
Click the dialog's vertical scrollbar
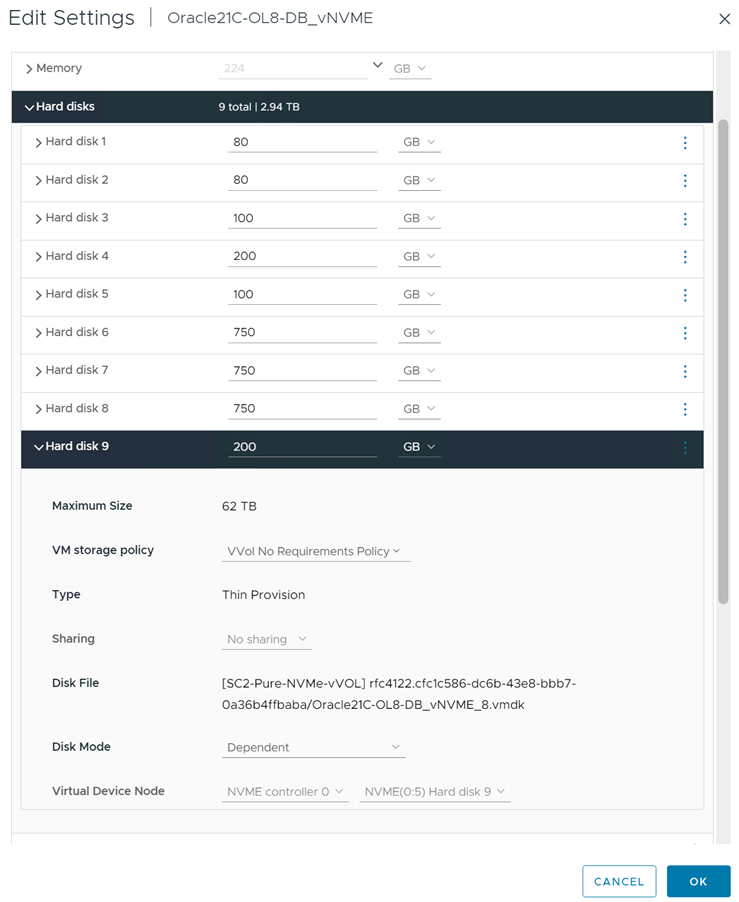coord(723,360)
